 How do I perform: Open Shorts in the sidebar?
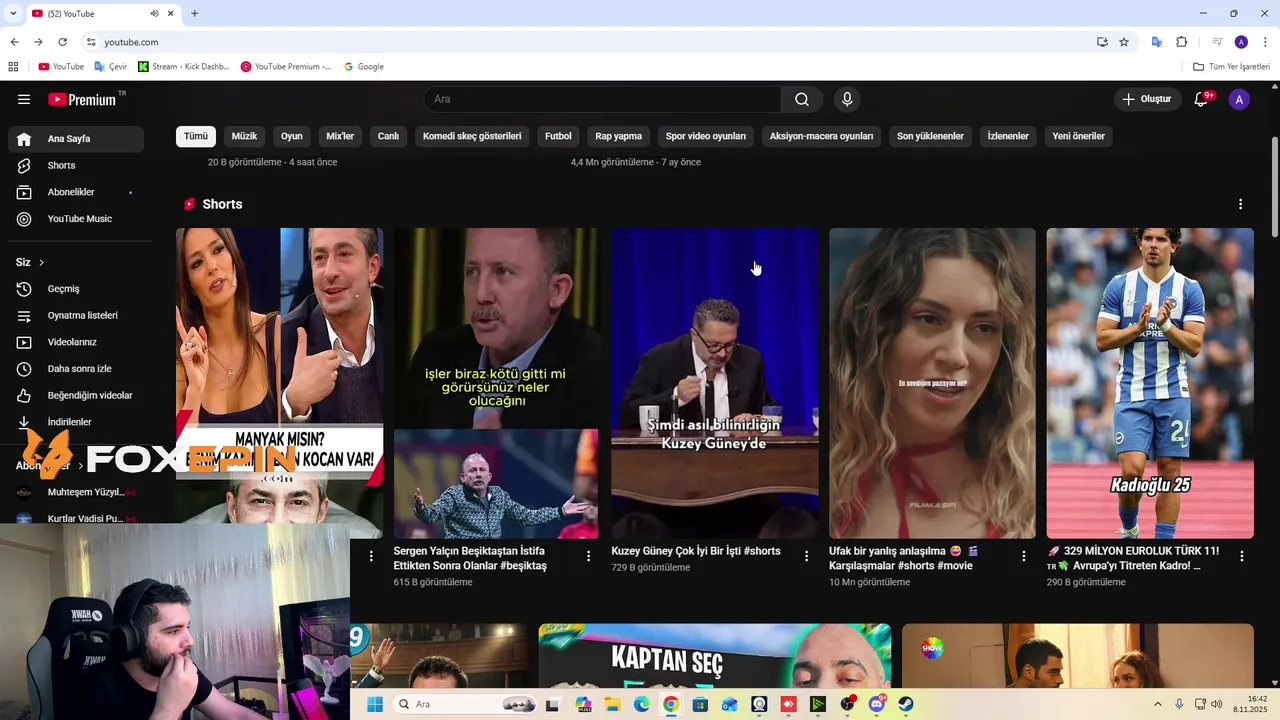coord(76,165)
